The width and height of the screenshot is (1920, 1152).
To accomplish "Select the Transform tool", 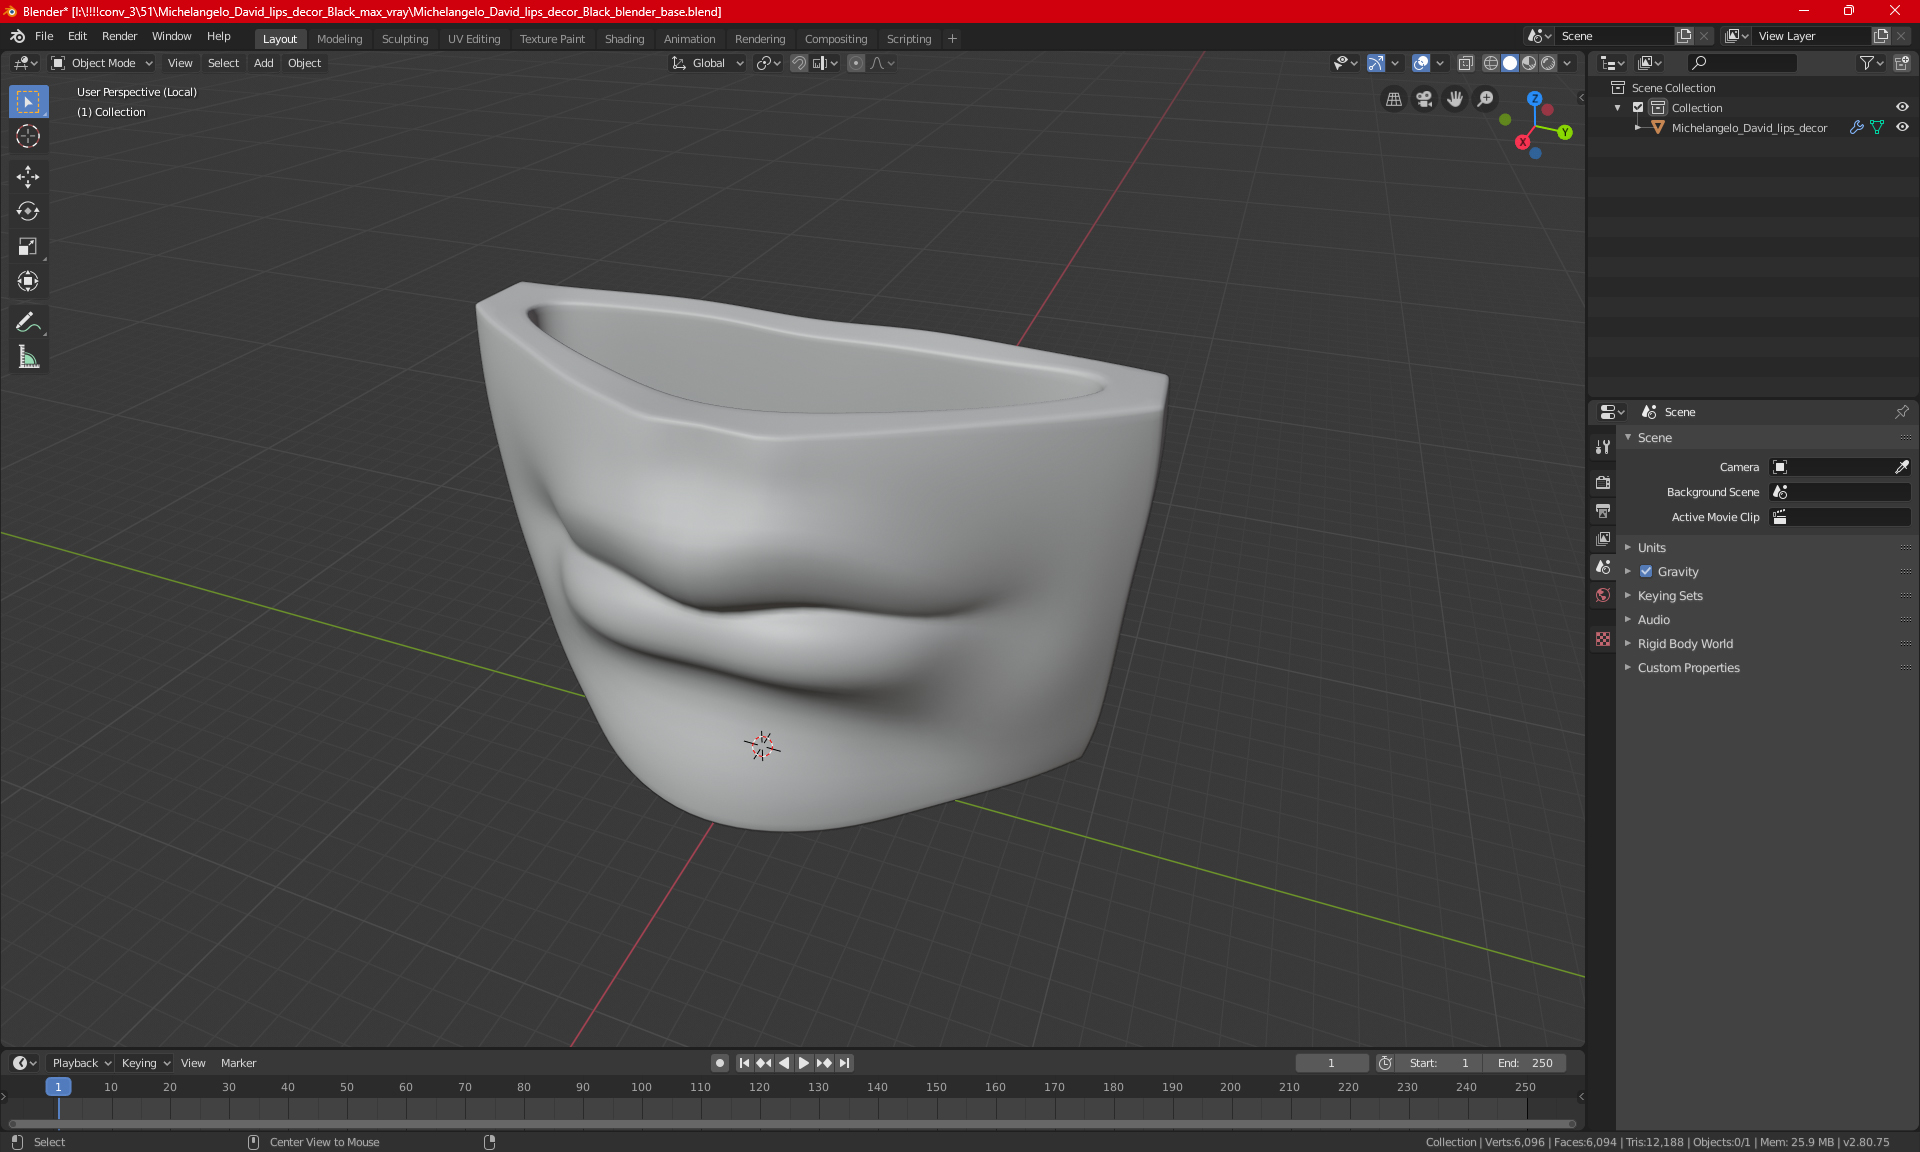I will pos(28,281).
